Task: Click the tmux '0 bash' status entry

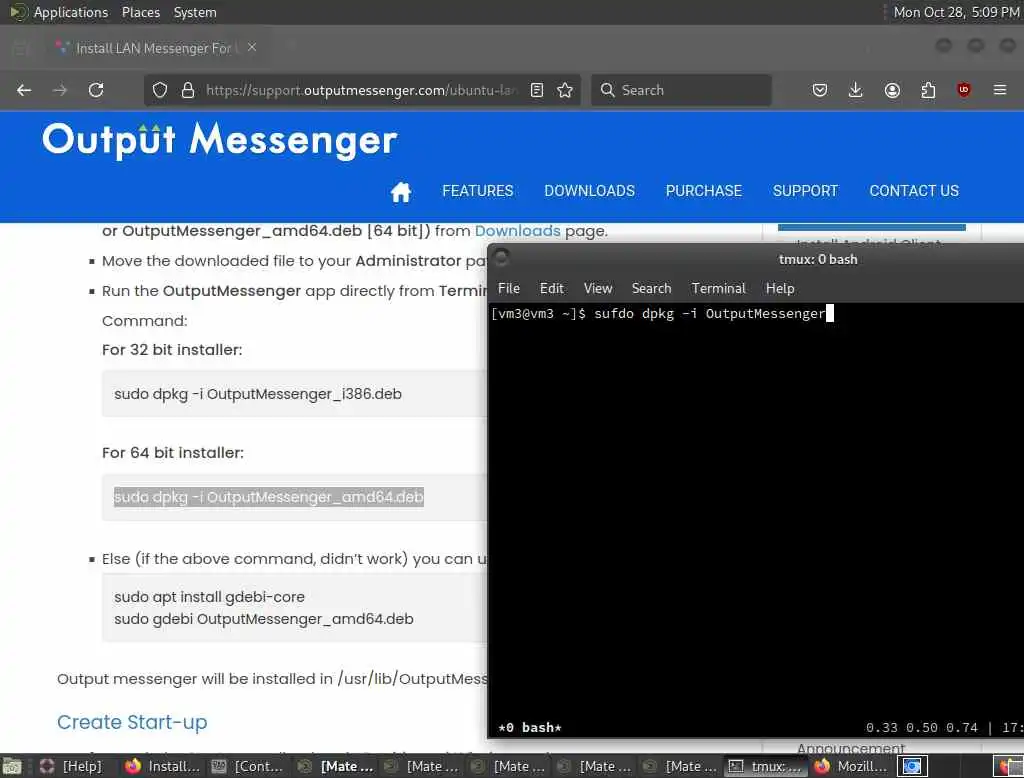Action: pyautogui.click(x=530, y=728)
